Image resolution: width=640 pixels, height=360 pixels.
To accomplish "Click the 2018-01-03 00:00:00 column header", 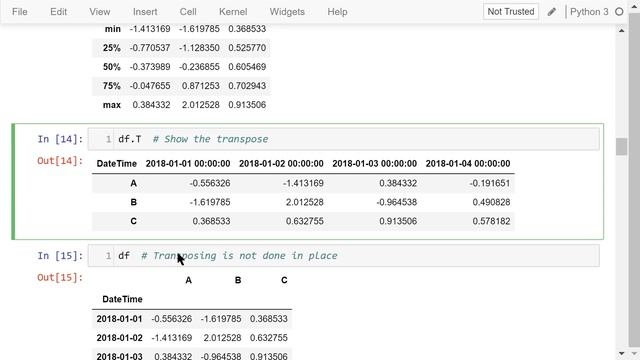I will tap(374, 164).
